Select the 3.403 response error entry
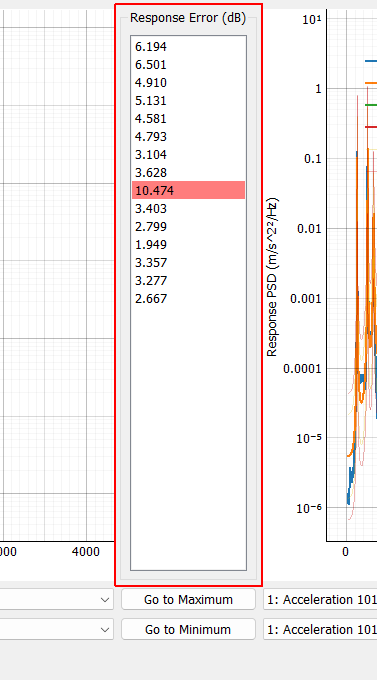 pos(188,209)
